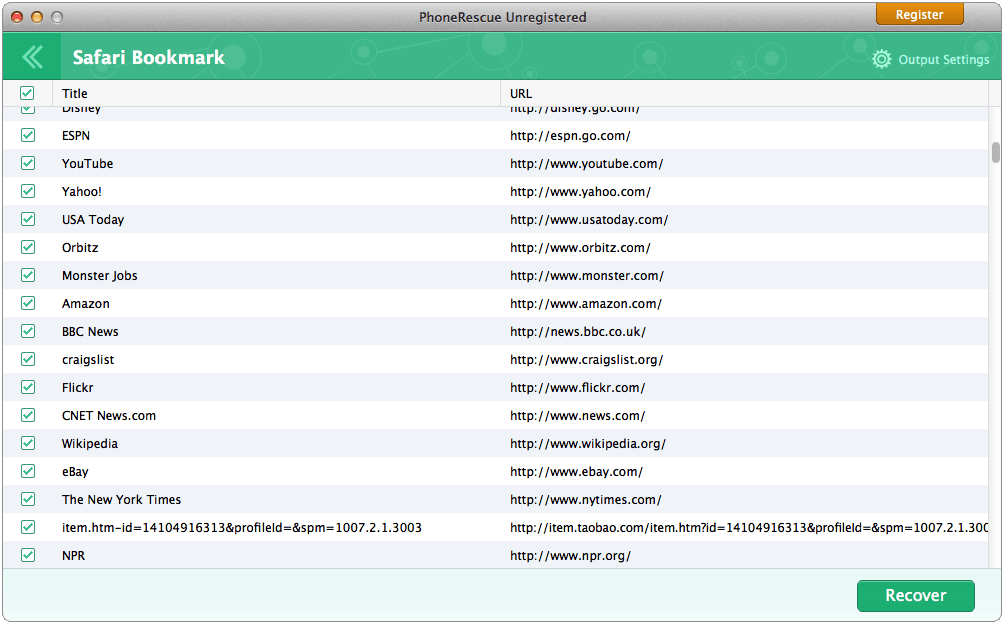
Task: Uncheck the Monster Jobs bookmark checkbox
Action: coord(28,275)
